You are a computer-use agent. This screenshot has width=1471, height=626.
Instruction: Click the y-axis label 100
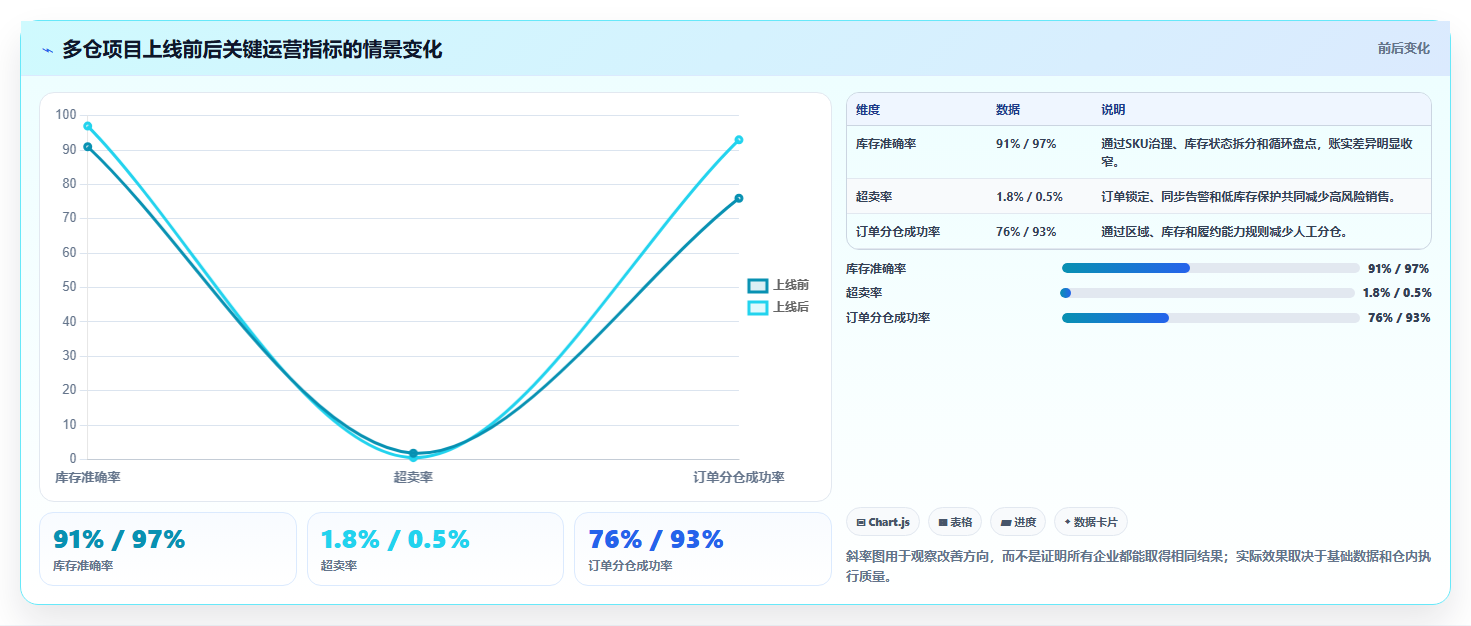pyautogui.click(x=66, y=115)
